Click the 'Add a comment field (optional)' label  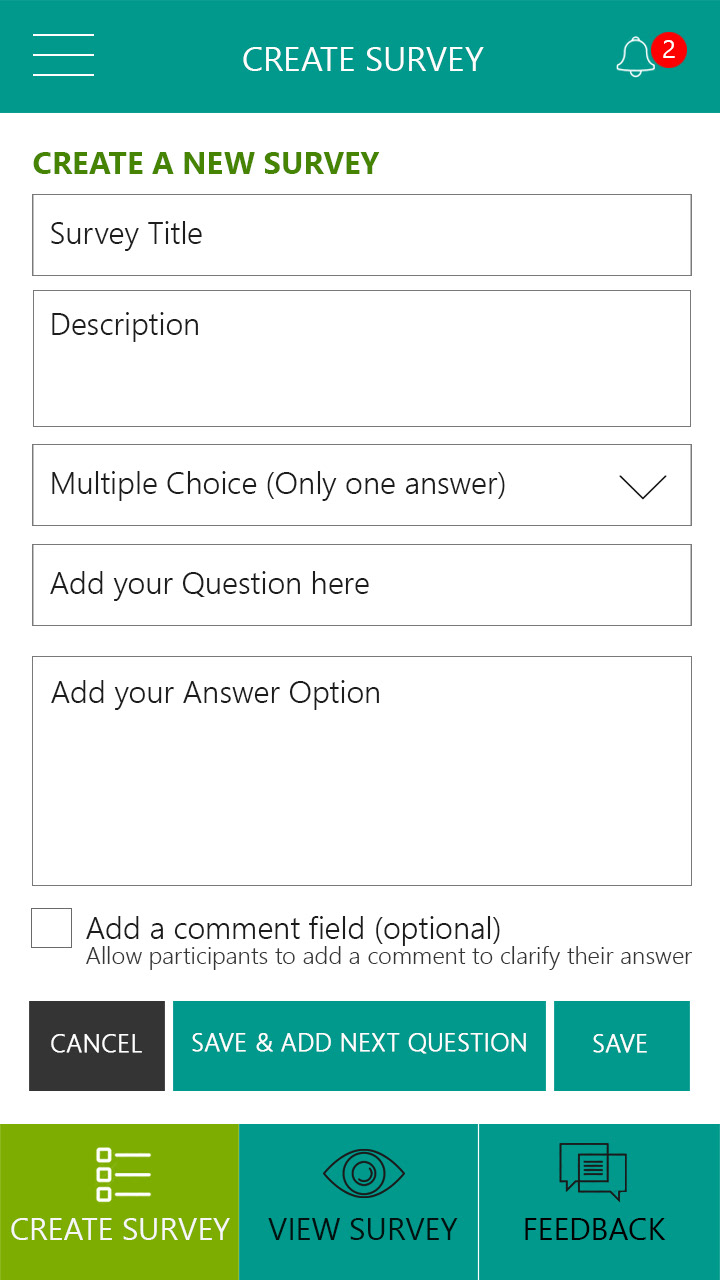click(x=293, y=929)
